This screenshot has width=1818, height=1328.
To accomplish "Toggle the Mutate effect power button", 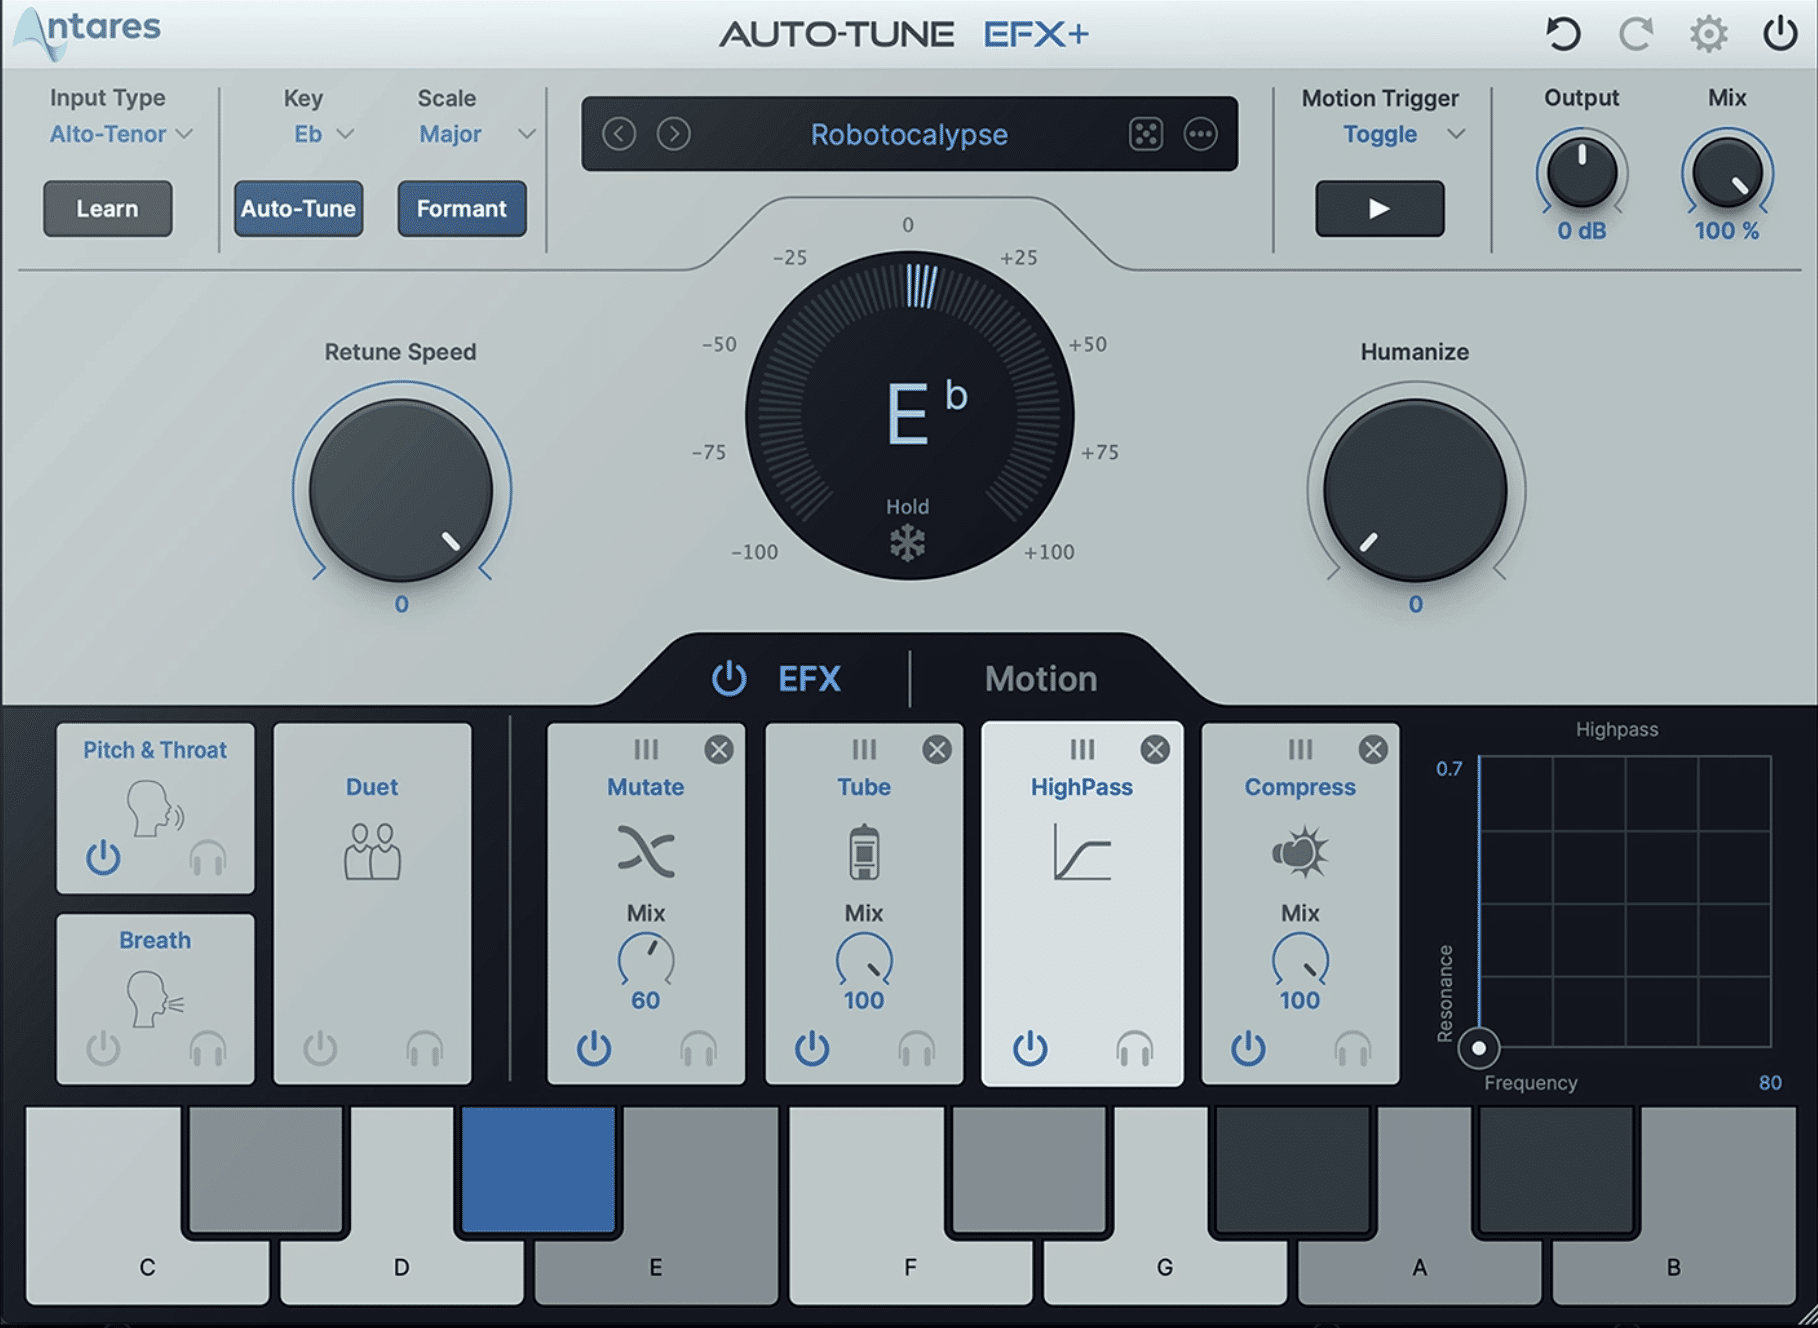I will coord(594,1048).
